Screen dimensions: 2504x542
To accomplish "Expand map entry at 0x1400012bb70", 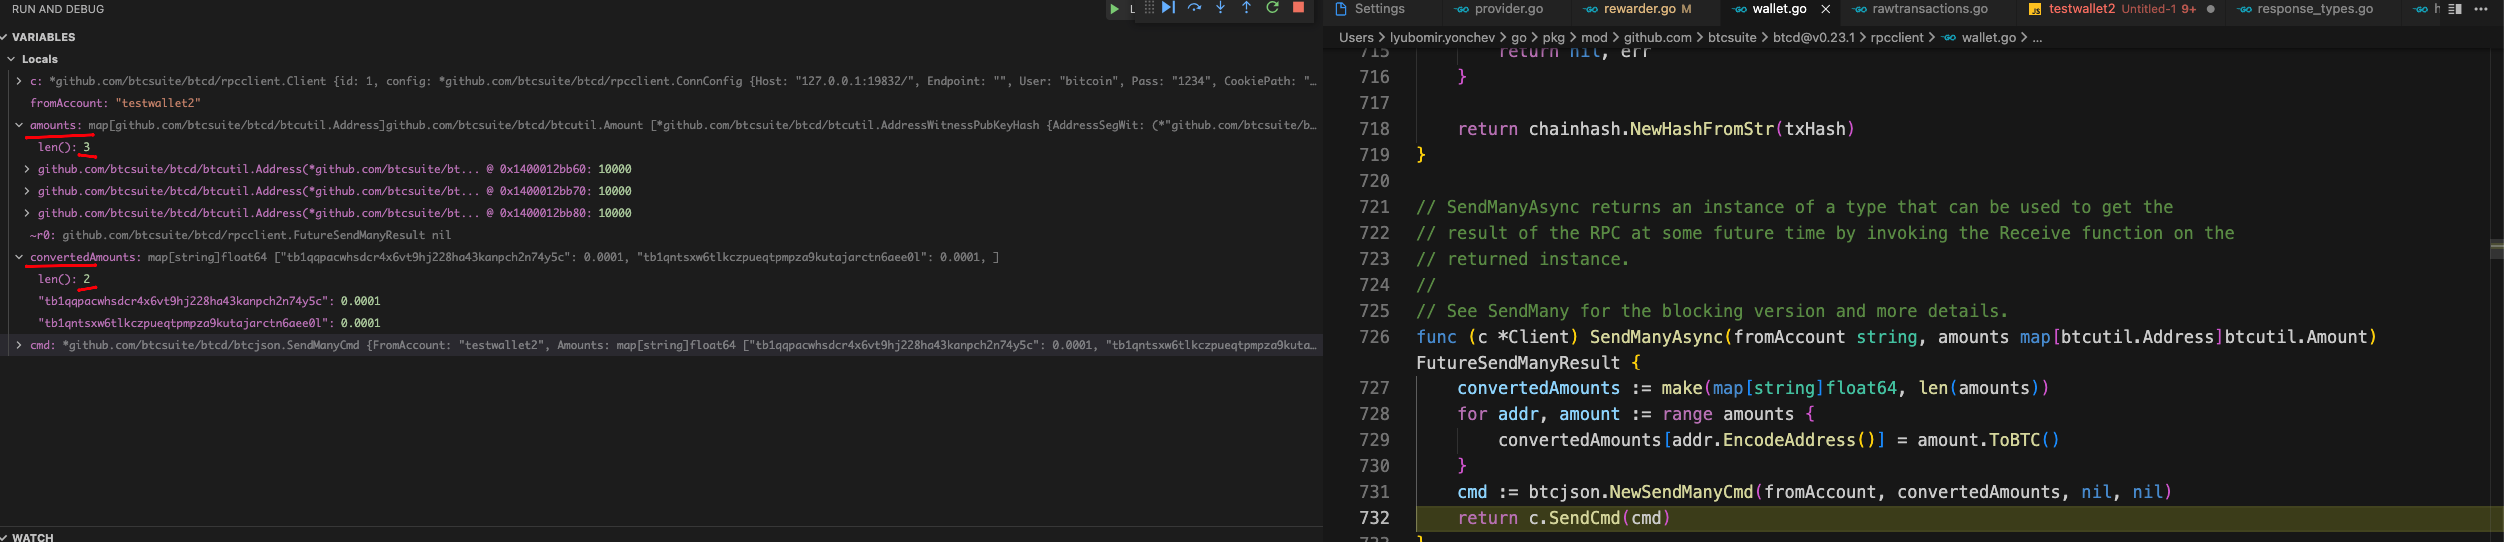I will (27, 191).
